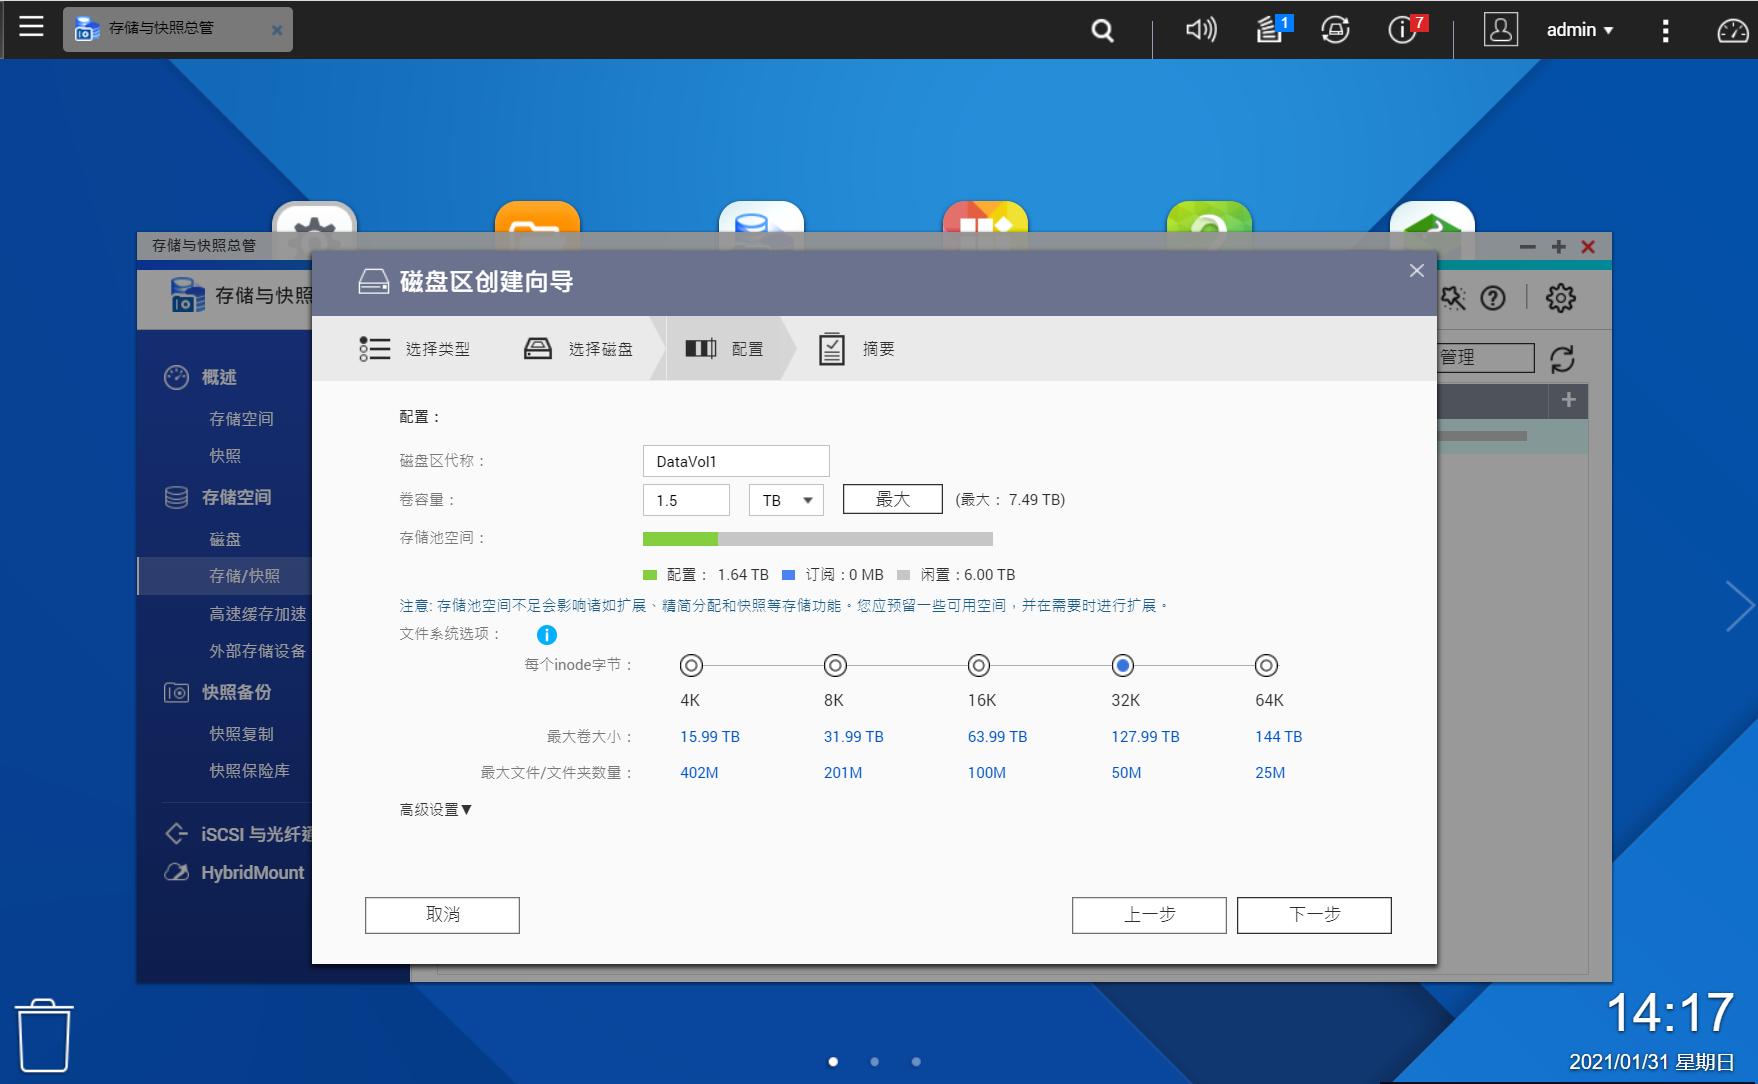Select the 16K inode size radio button
Image resolution: width=1758 pixels, height=1084 pixels.
click(x=978, y=665)
